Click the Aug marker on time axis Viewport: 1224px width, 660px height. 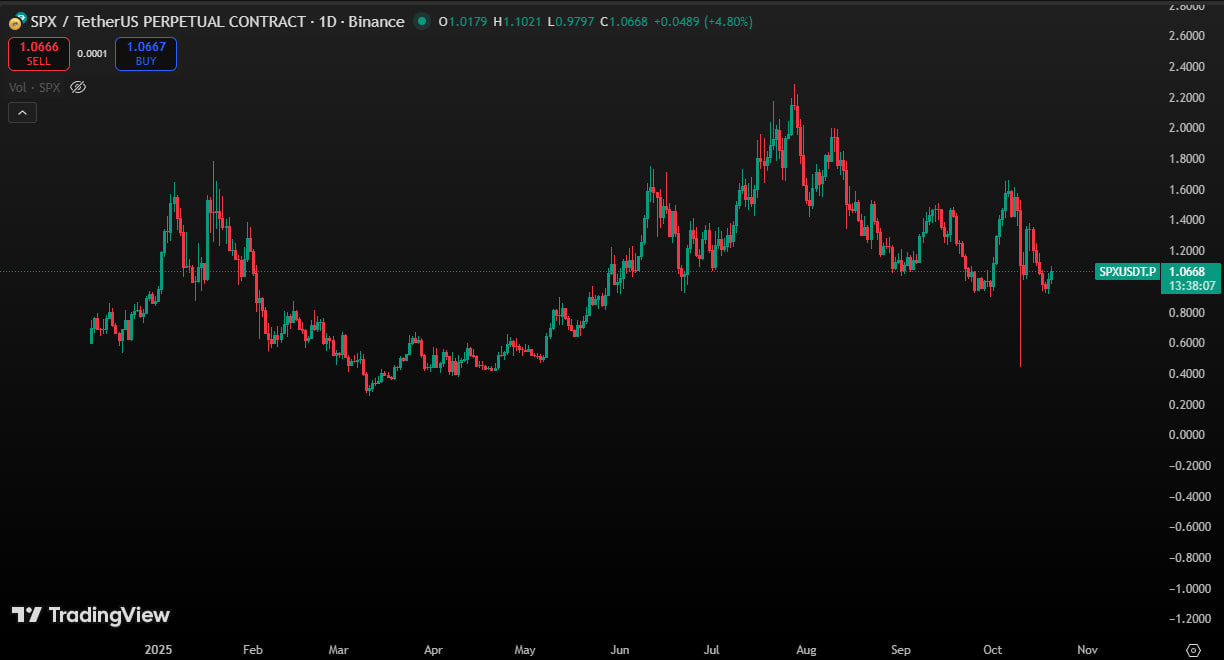point(806,649)
